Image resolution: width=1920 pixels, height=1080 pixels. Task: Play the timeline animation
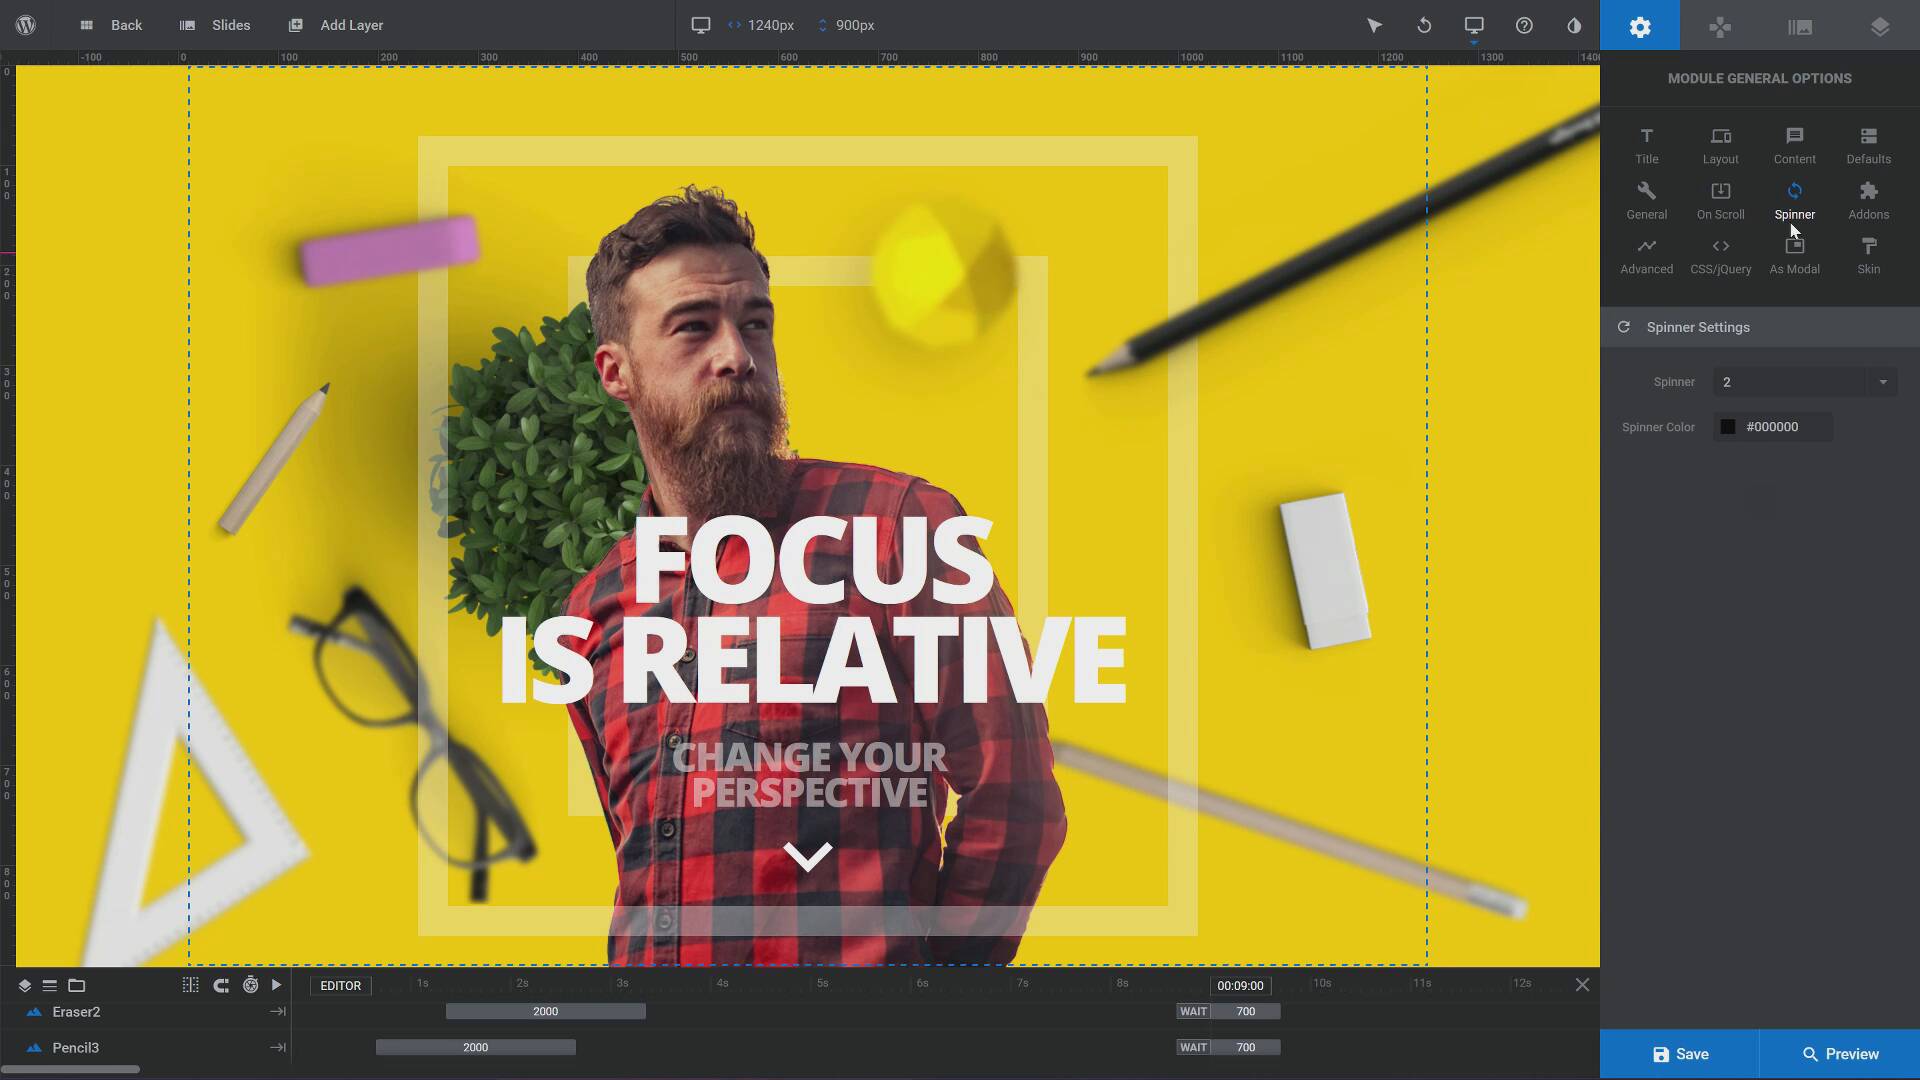click(x=276, y=985)
